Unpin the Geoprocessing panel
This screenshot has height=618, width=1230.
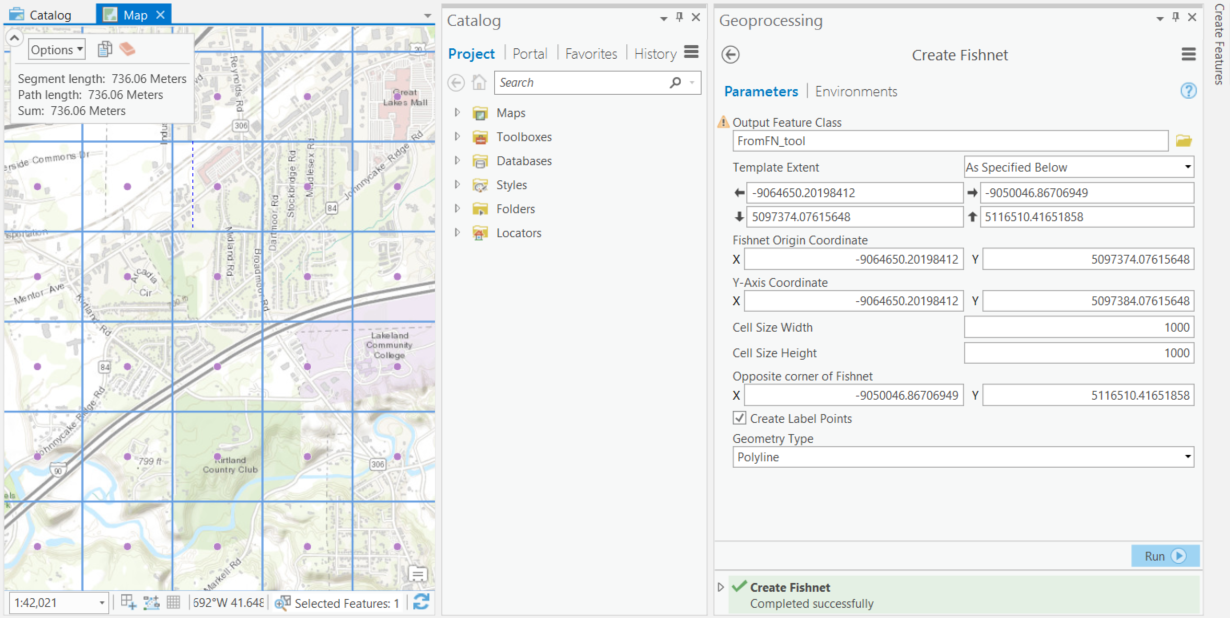(1177, 17)
